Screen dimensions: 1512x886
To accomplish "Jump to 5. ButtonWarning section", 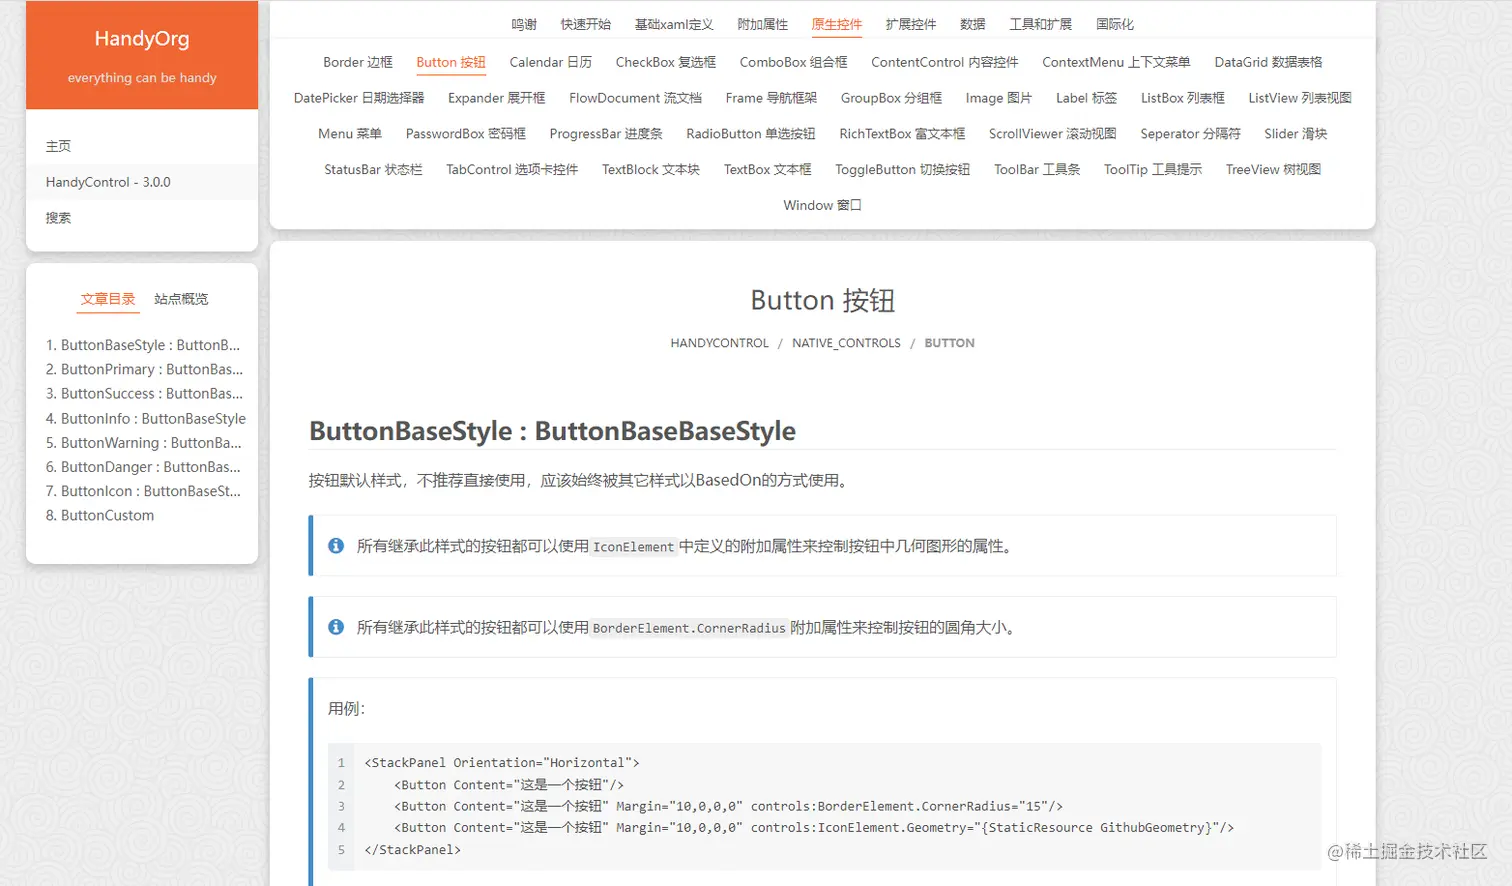I will [x=143, y=442].
